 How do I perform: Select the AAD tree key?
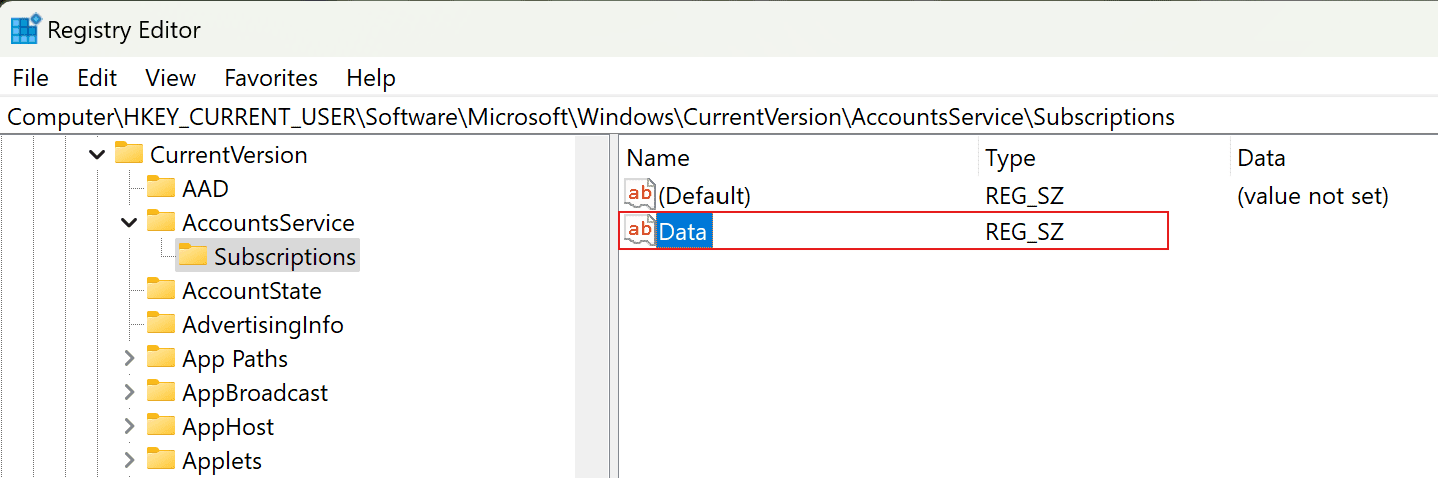coord(205,189)
